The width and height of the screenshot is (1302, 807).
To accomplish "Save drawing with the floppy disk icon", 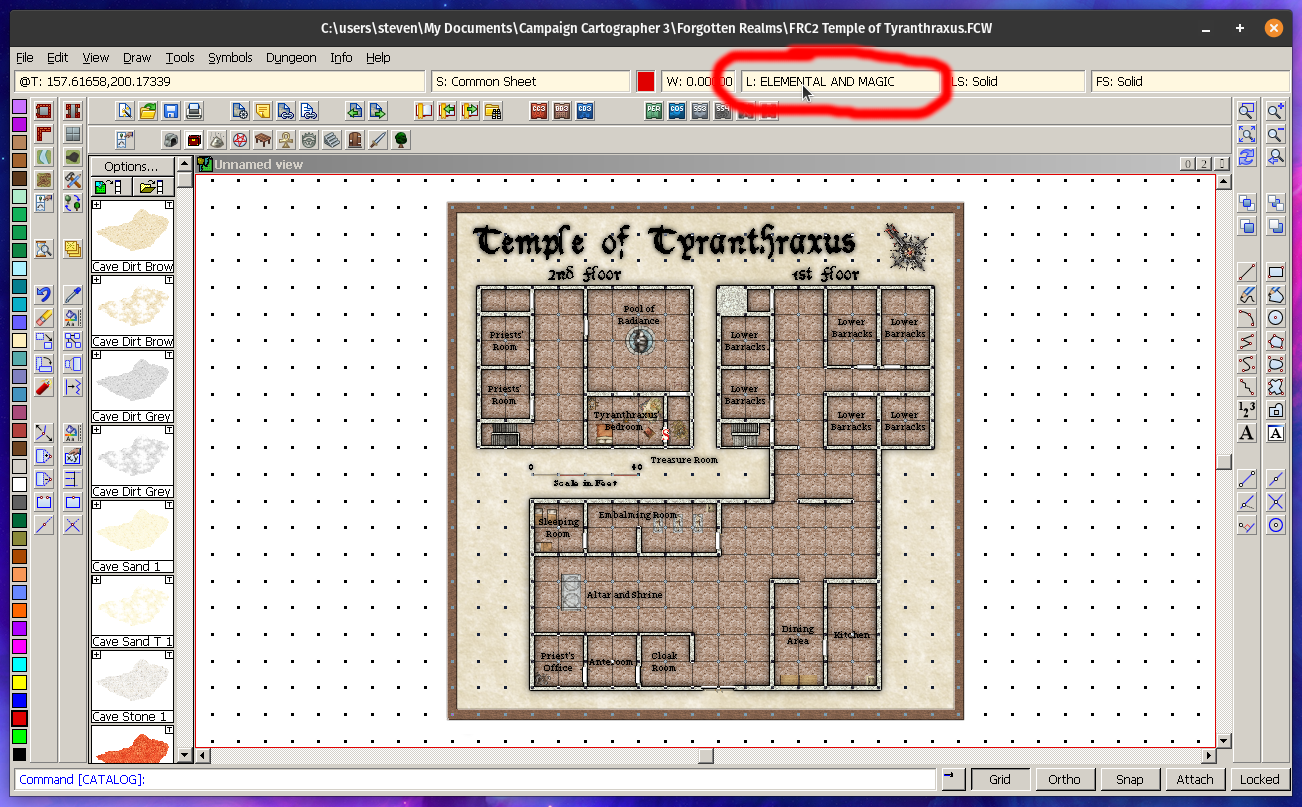I will point(171,111).
